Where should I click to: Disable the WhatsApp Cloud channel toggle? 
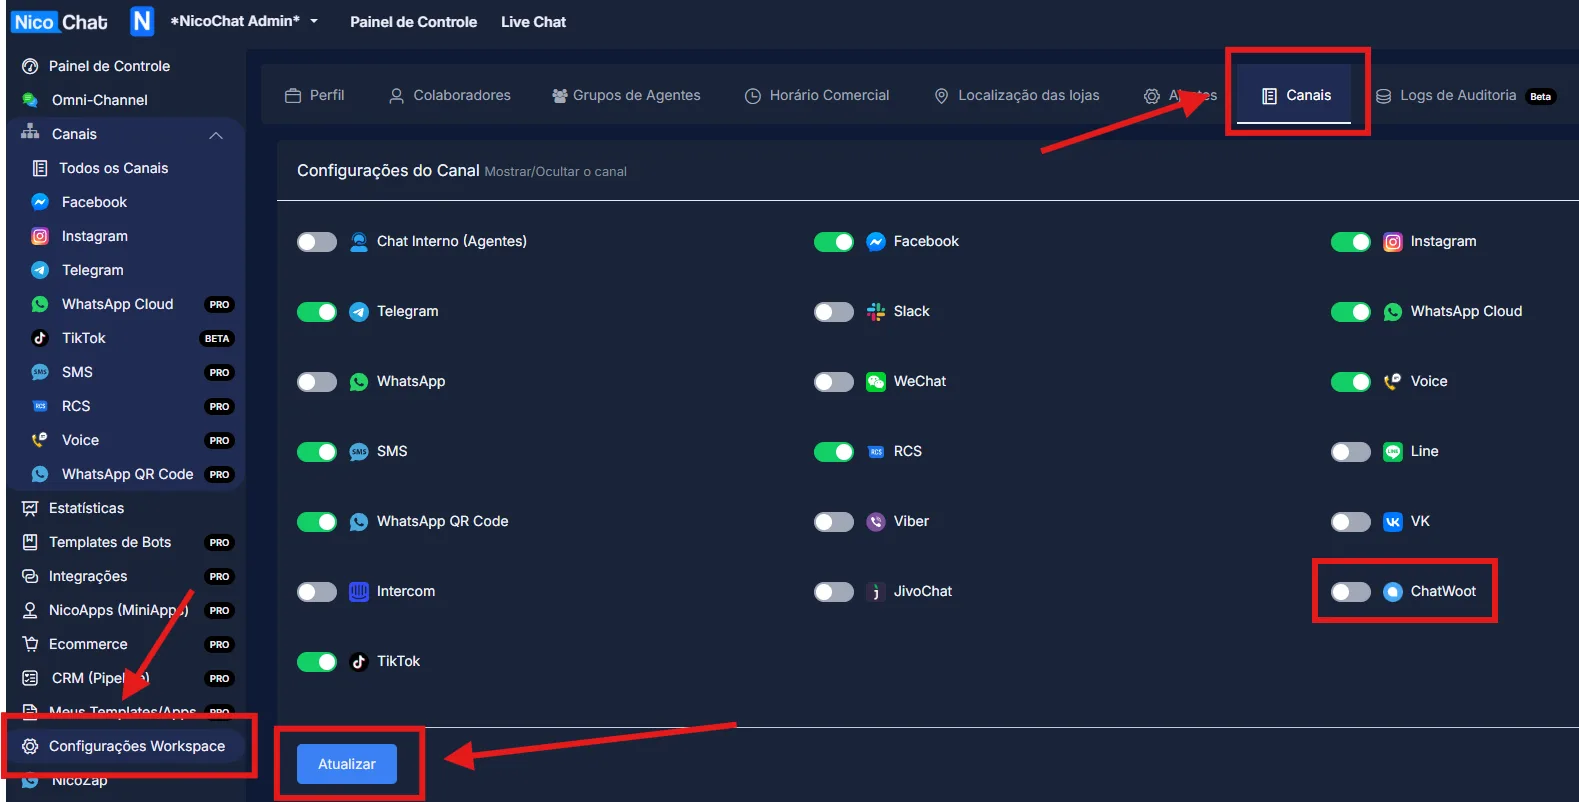pyautogui.click(x=1351, y=312)
